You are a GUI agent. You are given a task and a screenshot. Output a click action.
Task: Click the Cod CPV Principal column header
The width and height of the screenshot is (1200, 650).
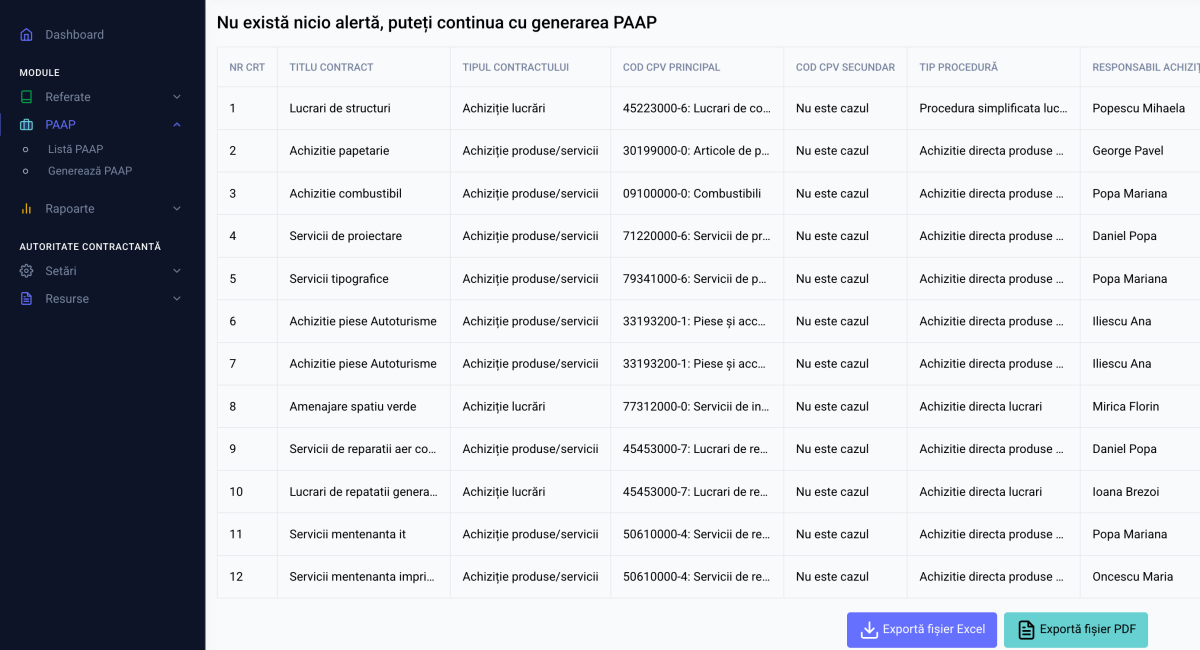671,68
